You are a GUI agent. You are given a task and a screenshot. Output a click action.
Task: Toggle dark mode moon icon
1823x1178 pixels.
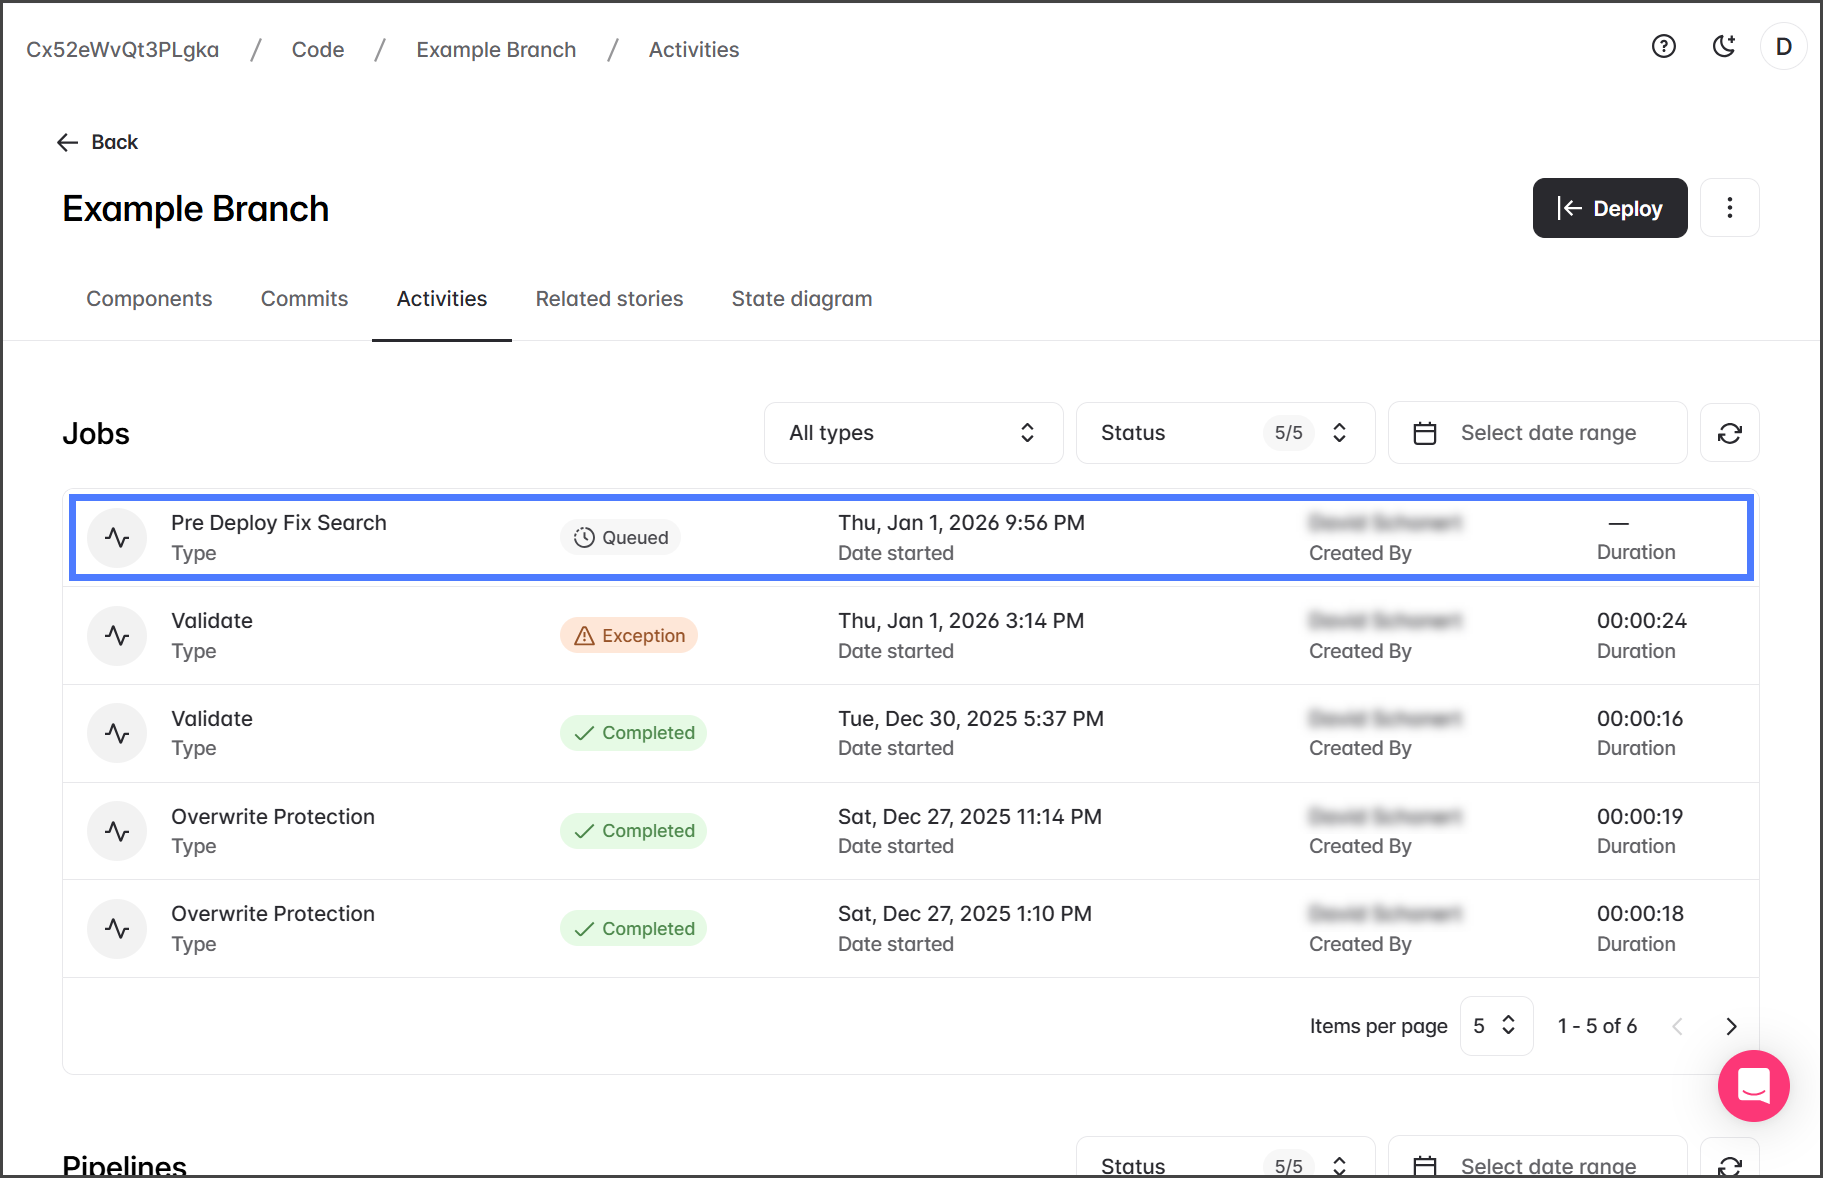click(x=1723, y=47)
